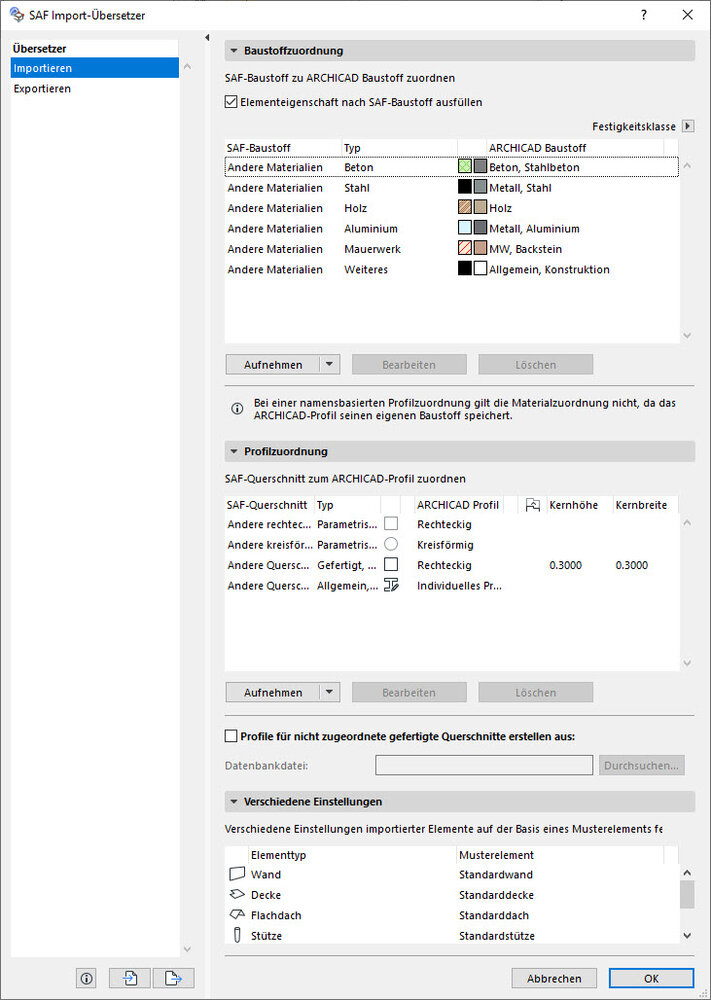This screenshot has height=1000, width=711.
Task: Click the Flachdach element type icon
Action: pos(237,915)
